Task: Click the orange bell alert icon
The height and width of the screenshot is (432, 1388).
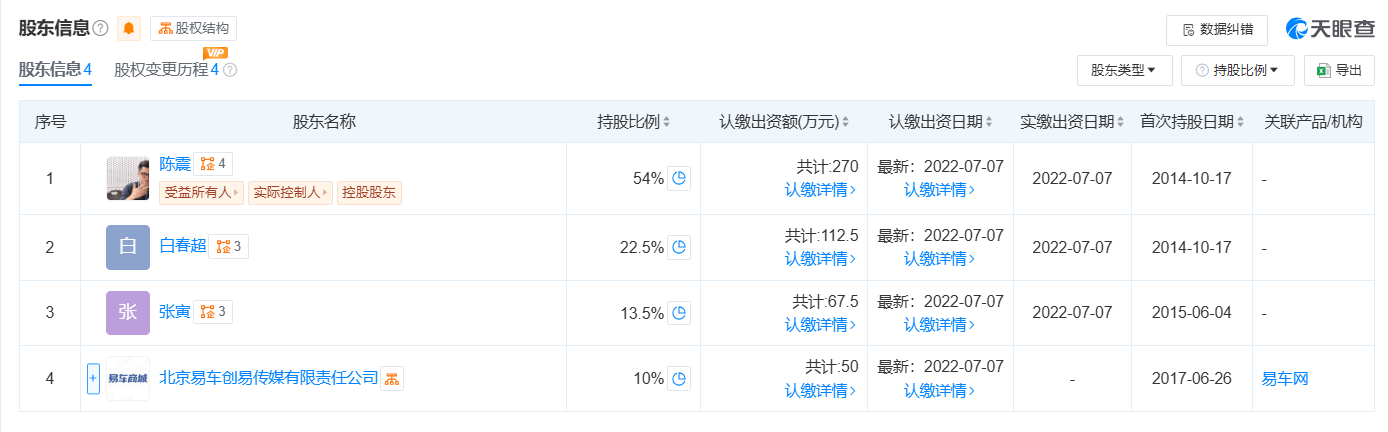Action: click(x=129, y=29)
